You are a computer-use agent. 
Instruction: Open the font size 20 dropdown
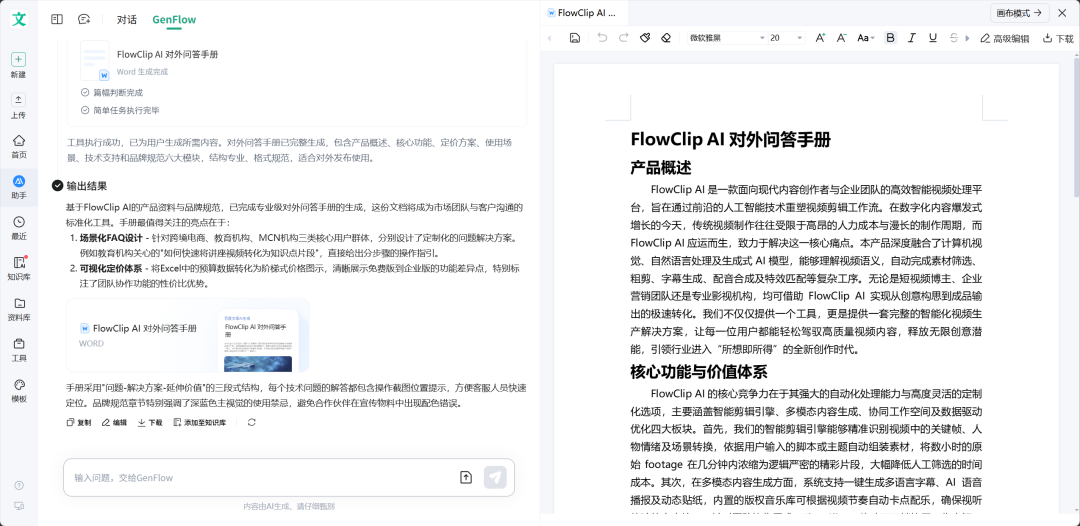click(x=786, y=38)
